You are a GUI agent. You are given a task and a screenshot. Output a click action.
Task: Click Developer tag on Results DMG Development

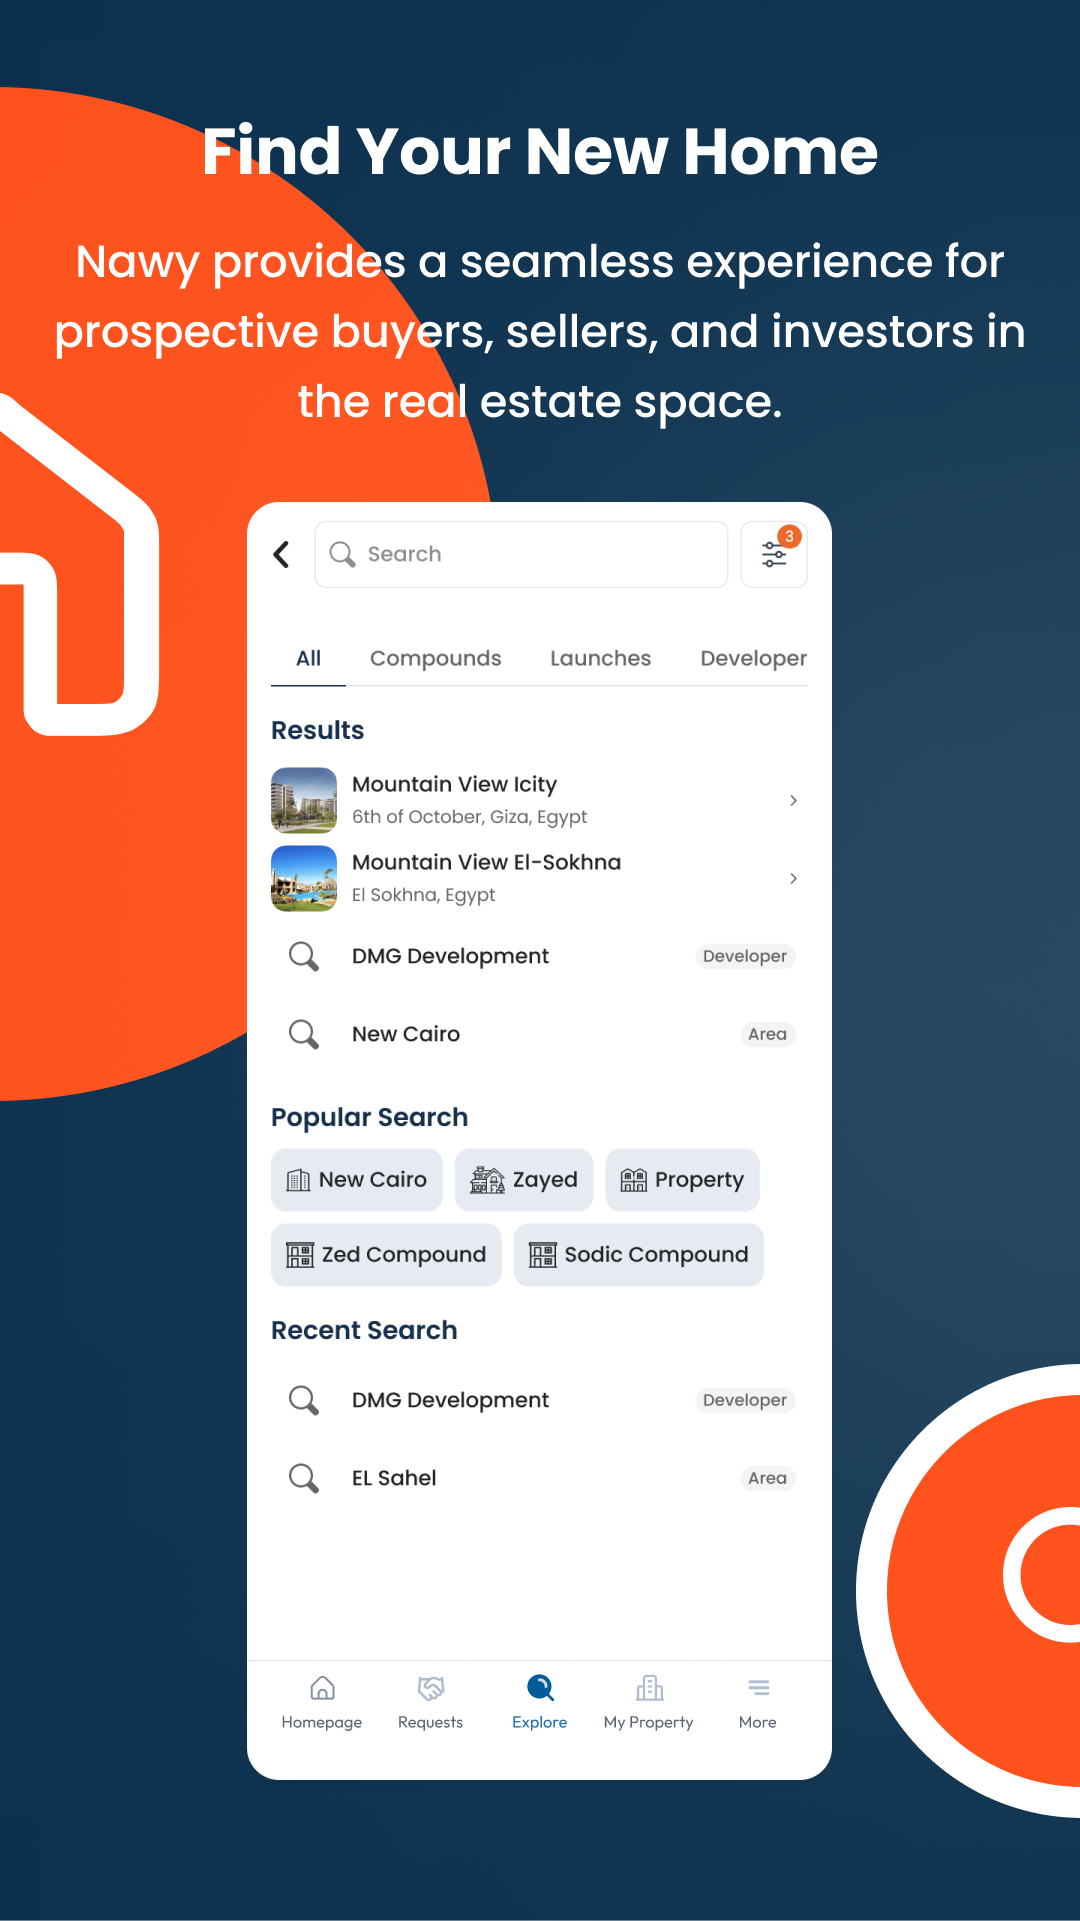[x=745, y=956]
